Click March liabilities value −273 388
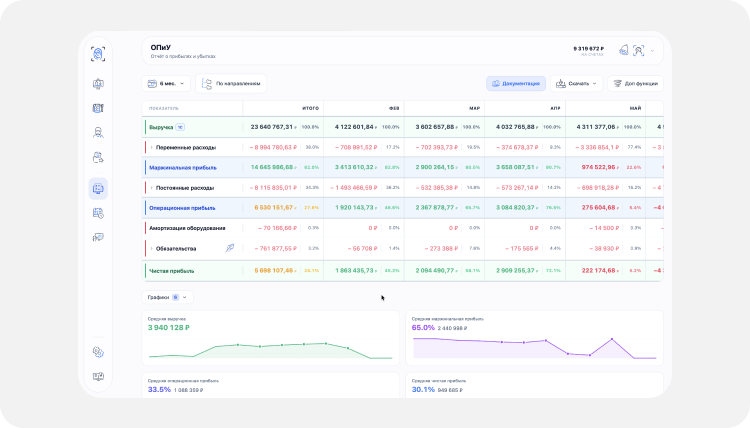This screenshot has height=428, width=750. pyautogui.click(x=441, y=249)
